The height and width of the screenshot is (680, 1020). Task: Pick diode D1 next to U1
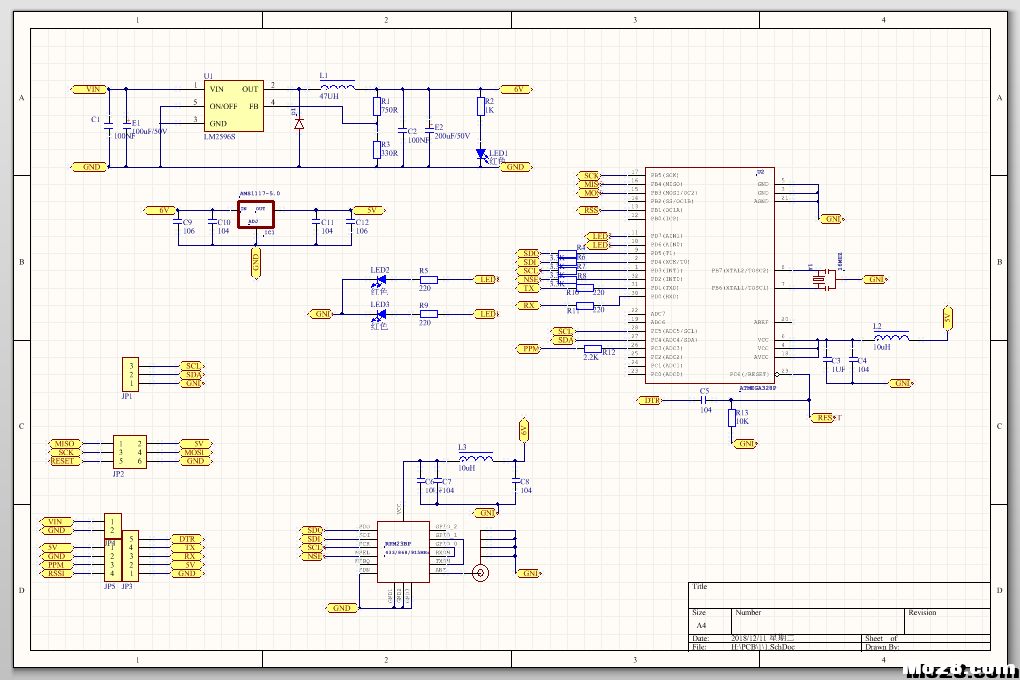299,124
